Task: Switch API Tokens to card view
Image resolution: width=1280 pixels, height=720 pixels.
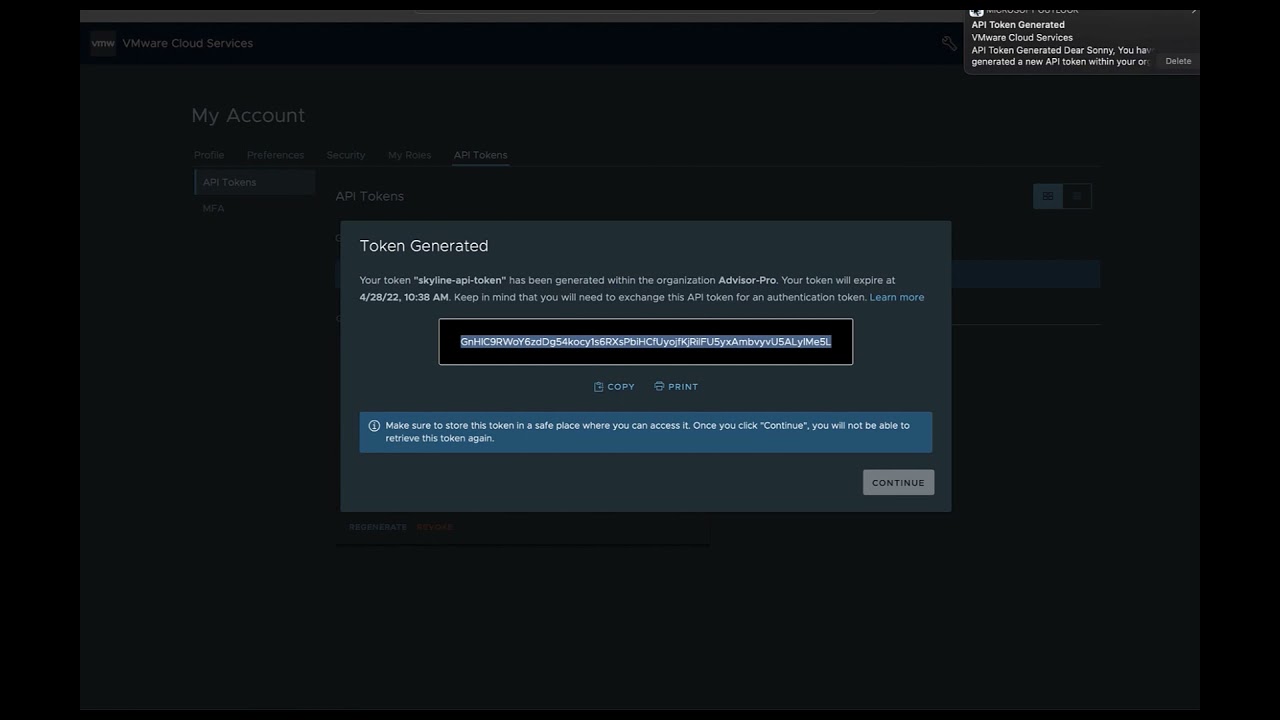Action: [1047, 196]
